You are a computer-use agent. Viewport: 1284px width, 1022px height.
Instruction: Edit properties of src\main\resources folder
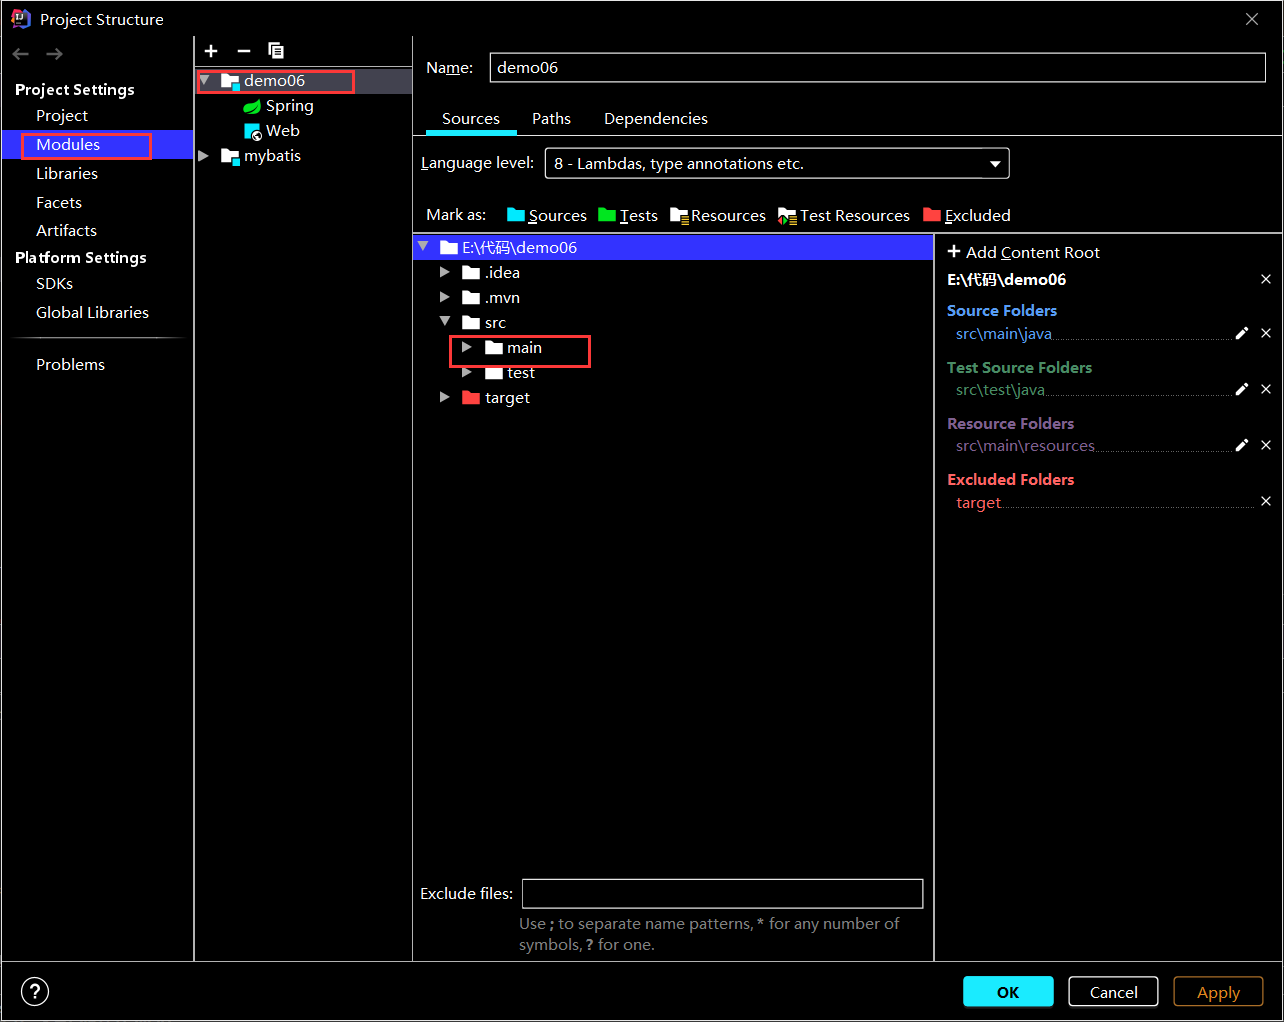click(x=1242, y=445)
